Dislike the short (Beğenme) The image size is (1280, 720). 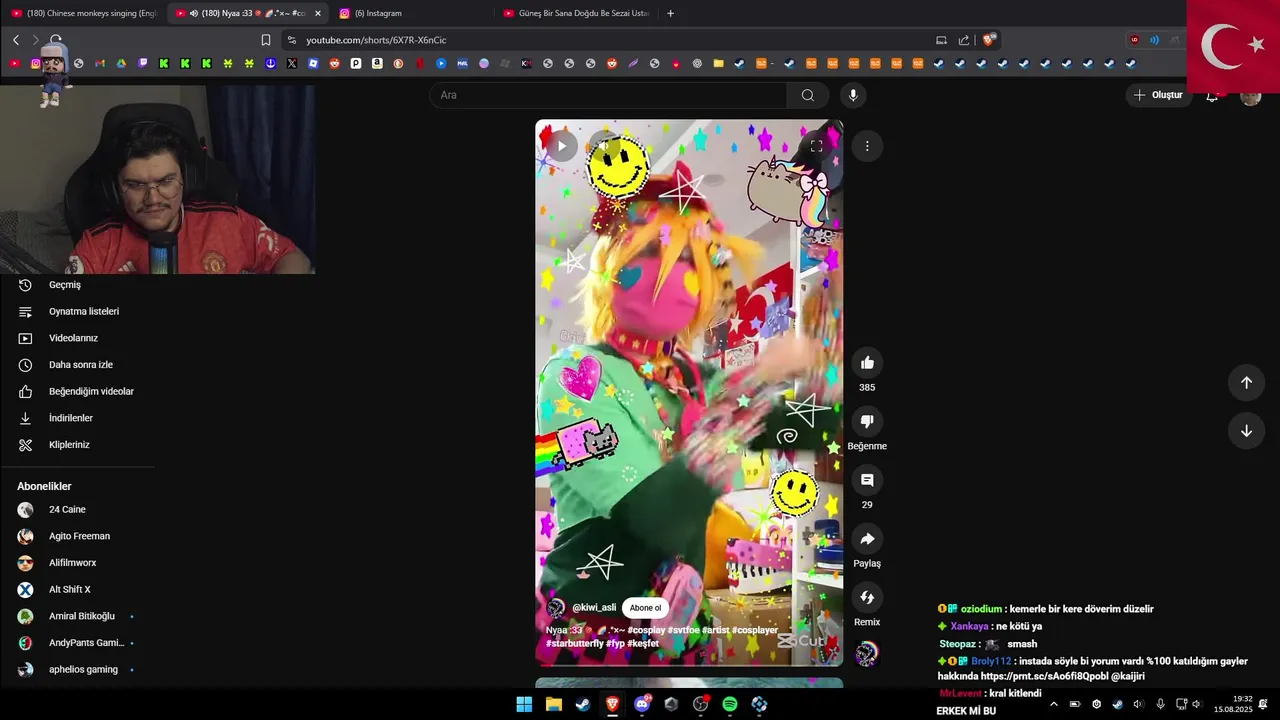point(867,421)
